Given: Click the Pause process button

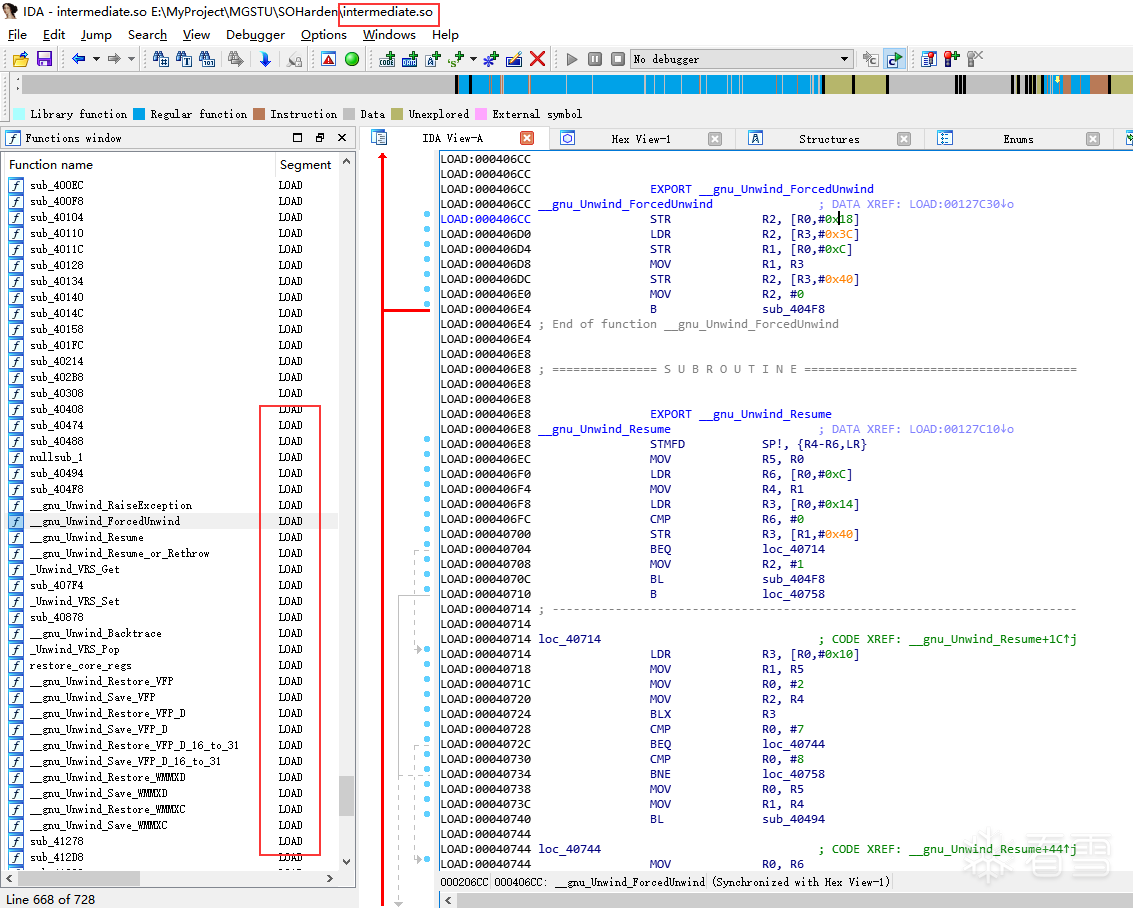Looking at the screenshot, I should point(595,59).
